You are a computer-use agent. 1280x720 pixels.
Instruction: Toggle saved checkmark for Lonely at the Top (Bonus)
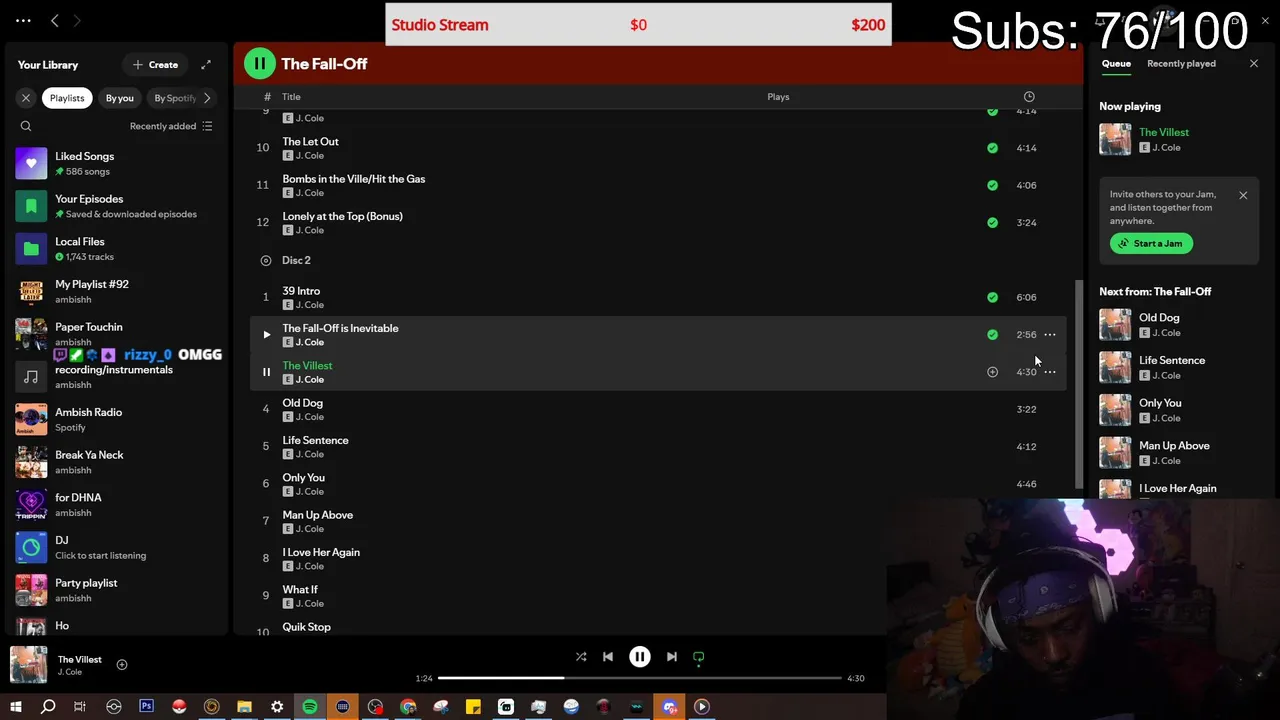coord(992,222)
